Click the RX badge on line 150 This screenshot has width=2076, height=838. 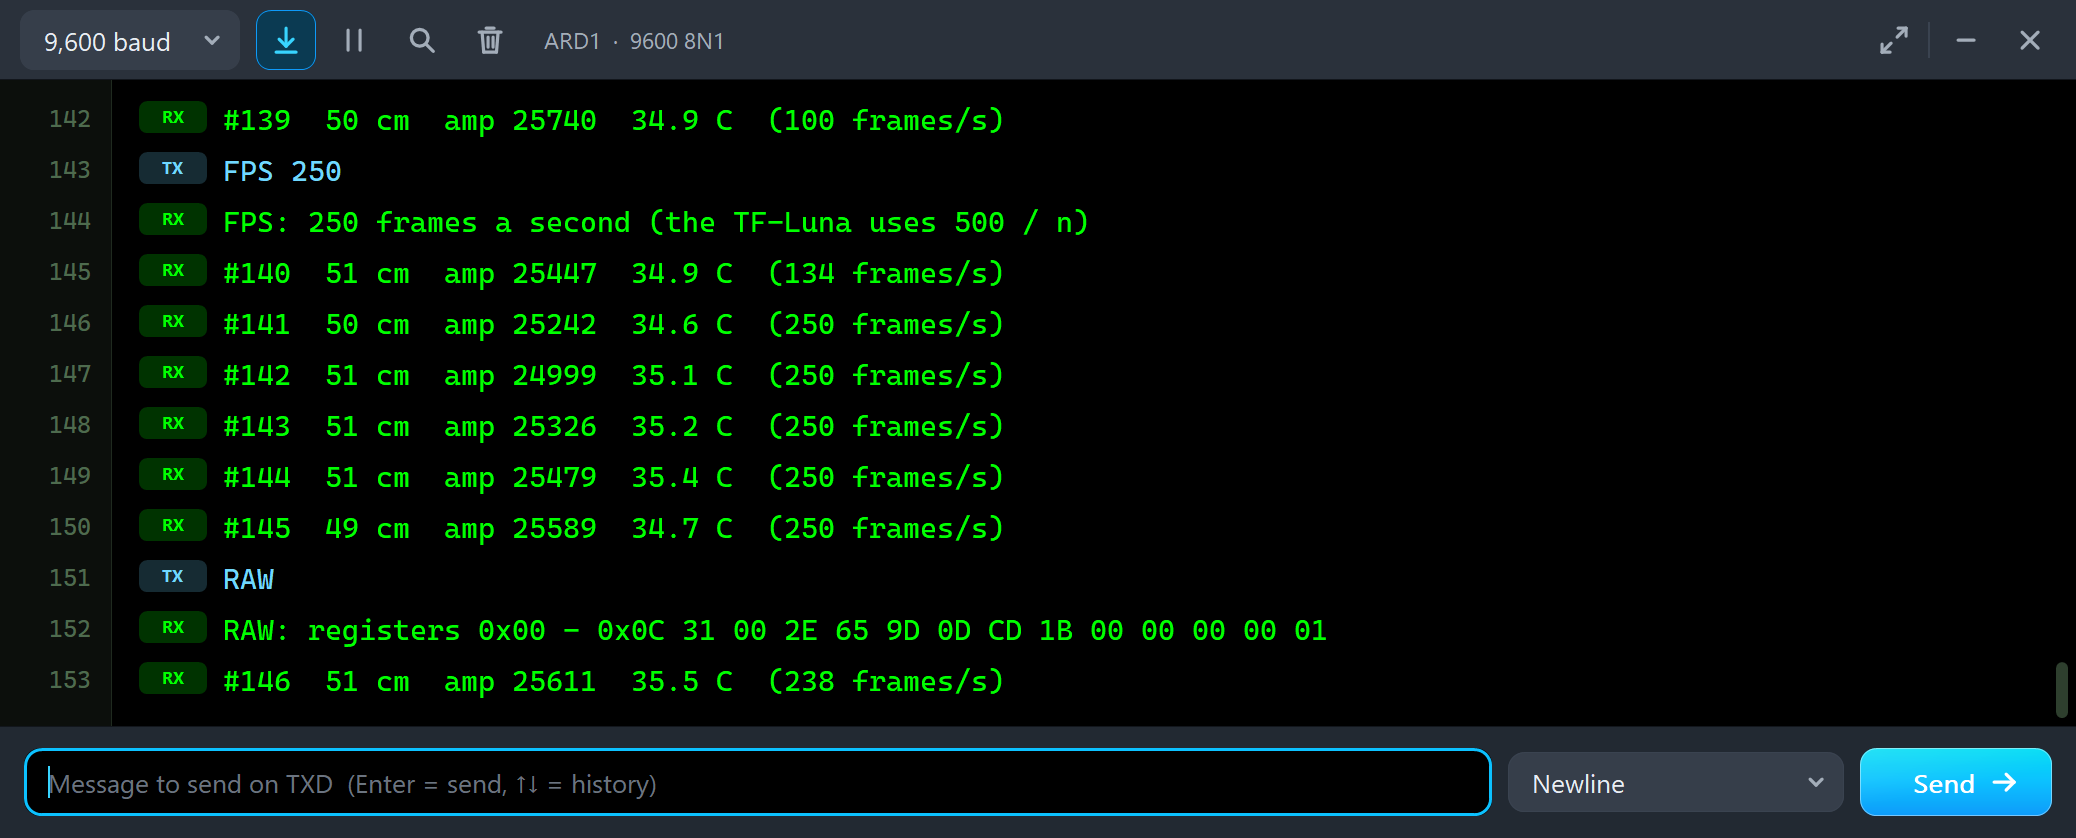tap(173, 526)
